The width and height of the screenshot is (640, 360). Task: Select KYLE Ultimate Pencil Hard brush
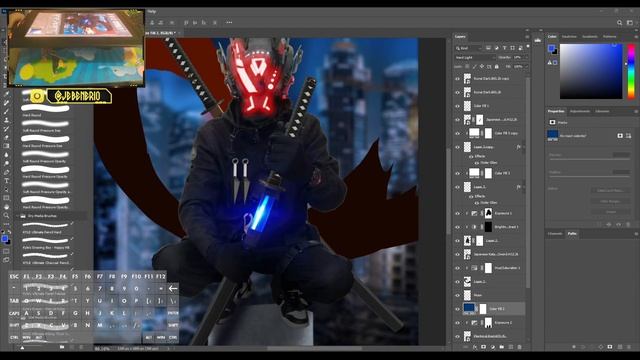(x=46, y=227)
